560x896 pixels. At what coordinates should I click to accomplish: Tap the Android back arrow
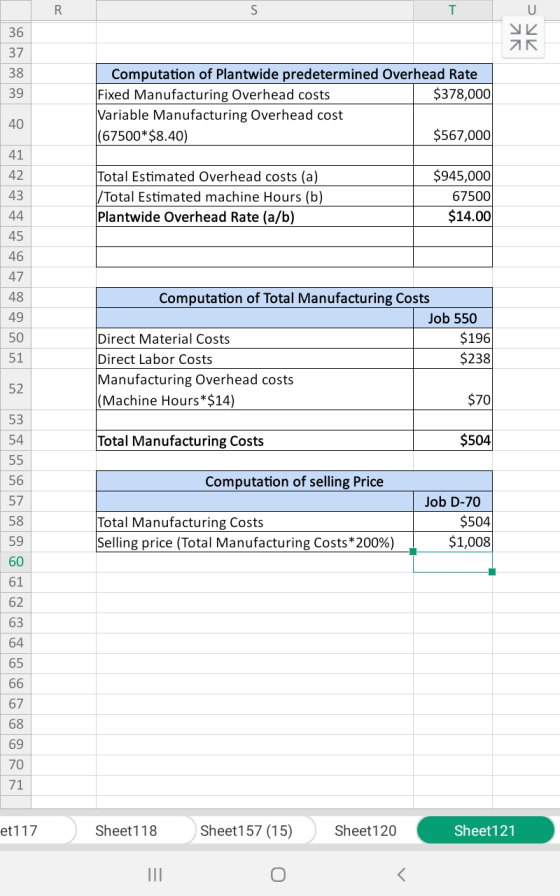401,874
